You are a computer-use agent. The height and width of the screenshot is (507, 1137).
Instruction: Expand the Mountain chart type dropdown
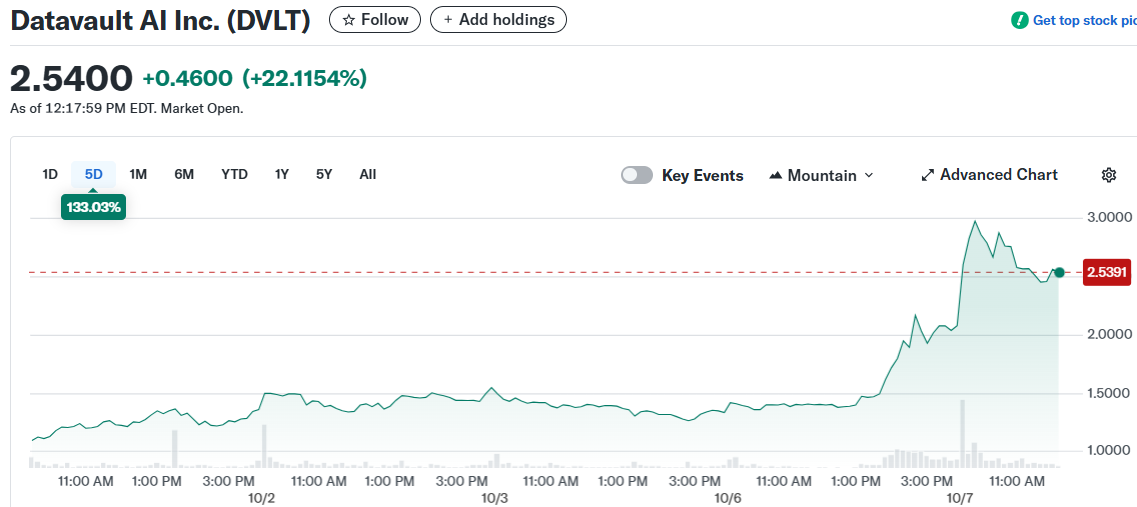(x=868, y=175)
